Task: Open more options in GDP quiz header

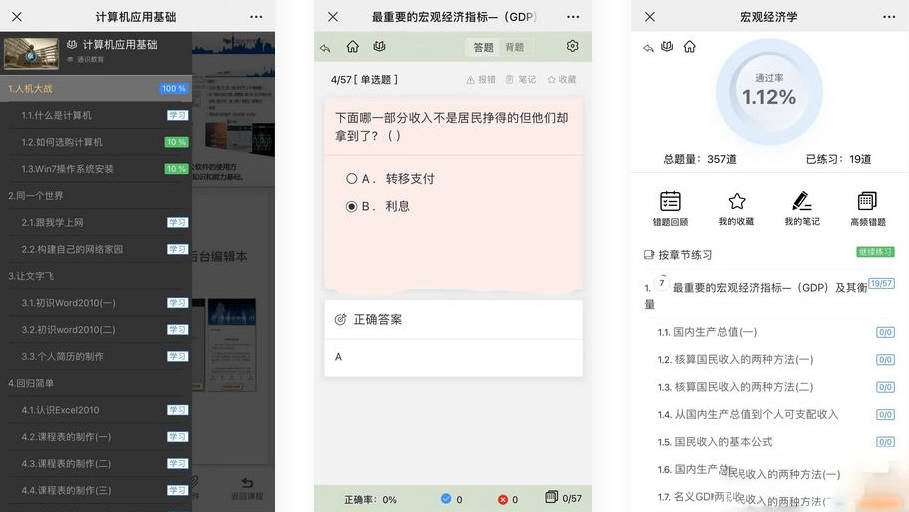Action: (573, 17)
